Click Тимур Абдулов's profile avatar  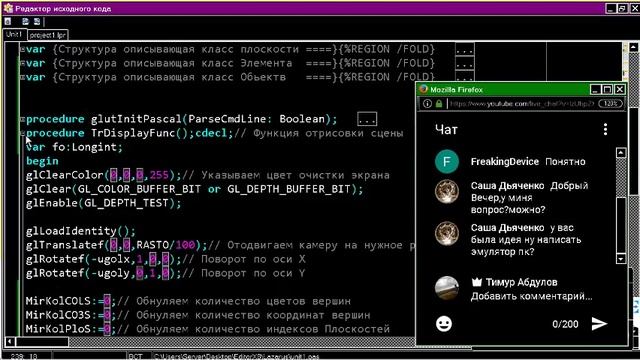(x=447, y=288)
